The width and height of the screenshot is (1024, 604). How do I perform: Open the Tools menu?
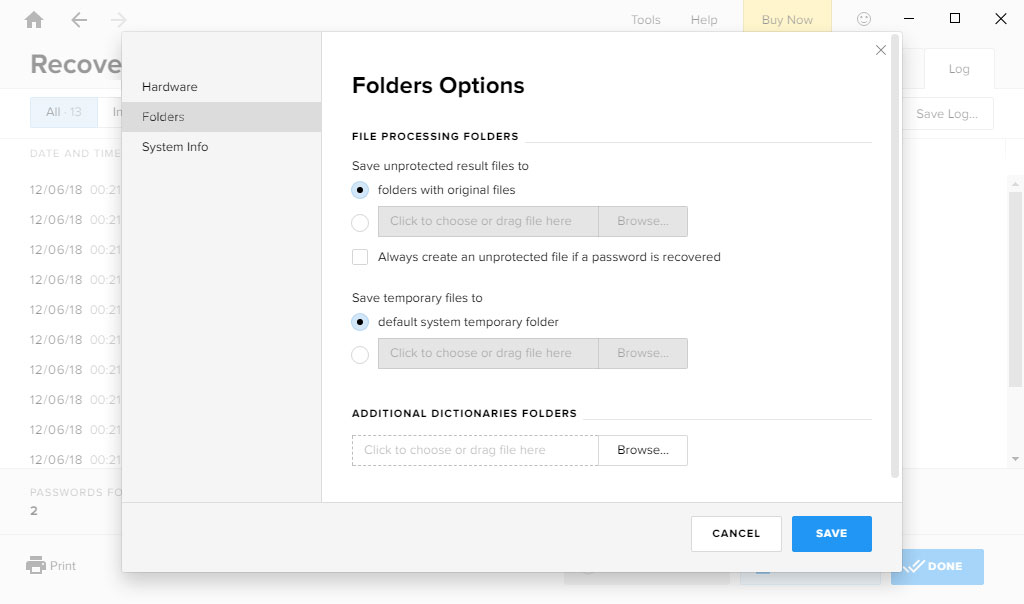pos(645,20)
